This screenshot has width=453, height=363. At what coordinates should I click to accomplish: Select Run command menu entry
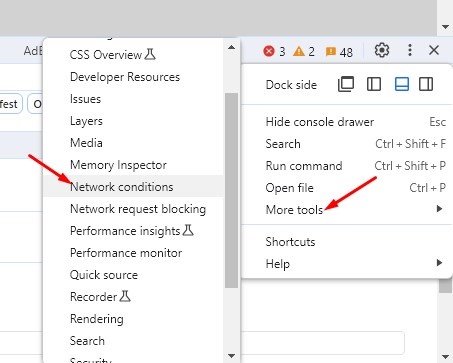(347, 166)
